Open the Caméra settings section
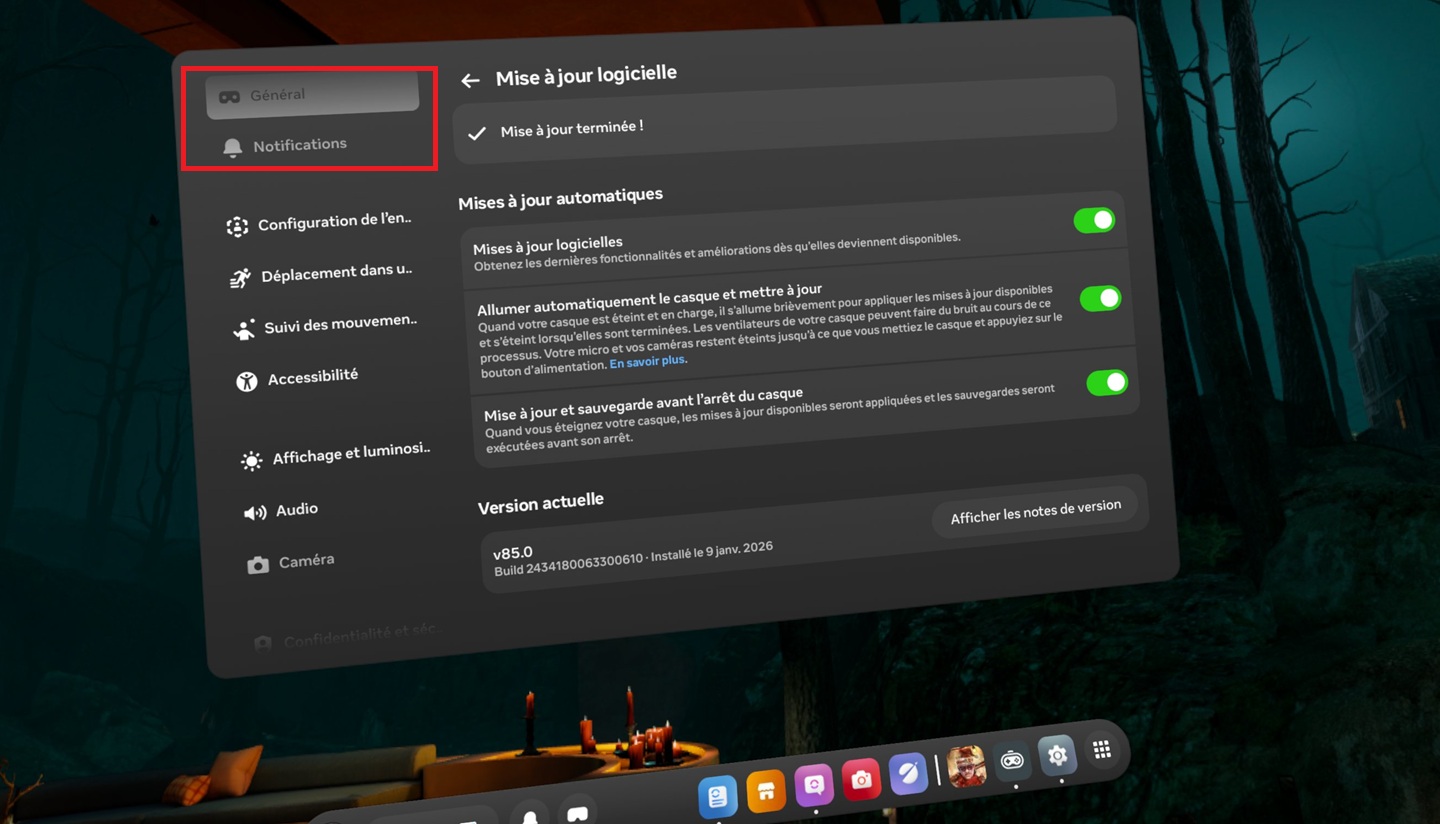Image resolution: width=1440 pixels, height=824 pixels. pos(305,561)
